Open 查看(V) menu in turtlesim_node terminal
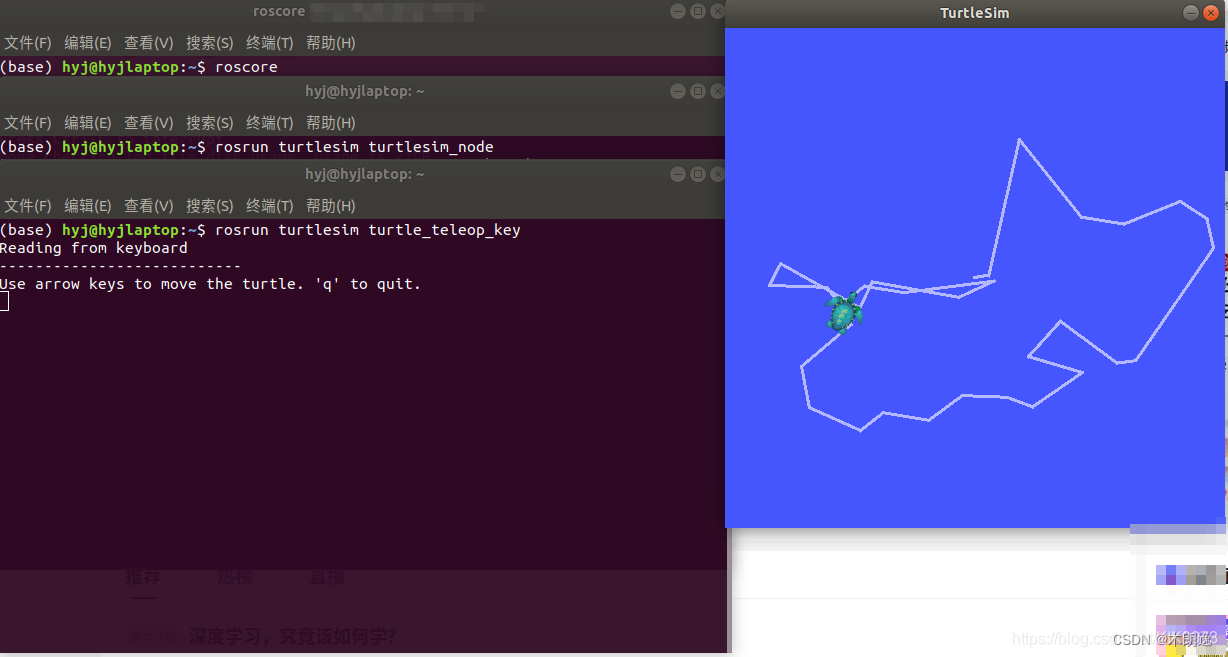 pyautogui.click(x=149, y=123)
